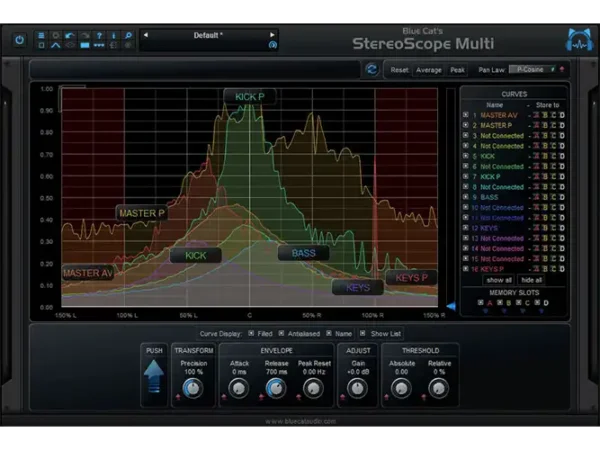The image size is (600, 450).
Task: Open the Pan Law P-Cosine dropdown
Action: (532, 69)
